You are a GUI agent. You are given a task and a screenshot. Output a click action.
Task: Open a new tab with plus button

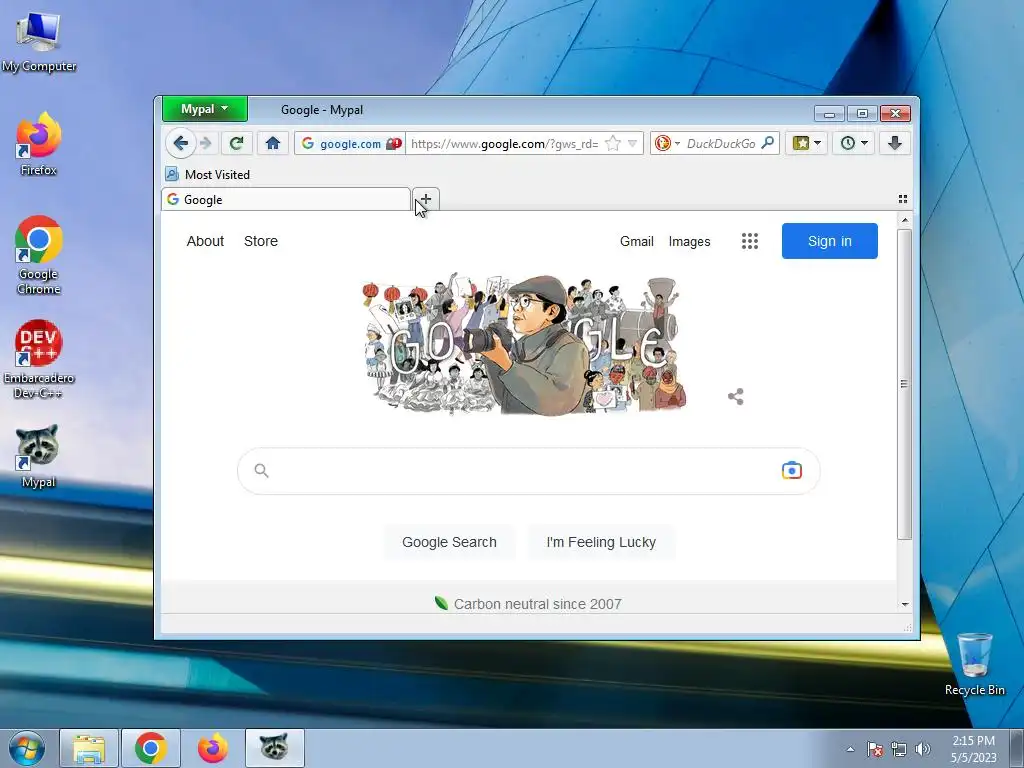click(x=426, y=199)
